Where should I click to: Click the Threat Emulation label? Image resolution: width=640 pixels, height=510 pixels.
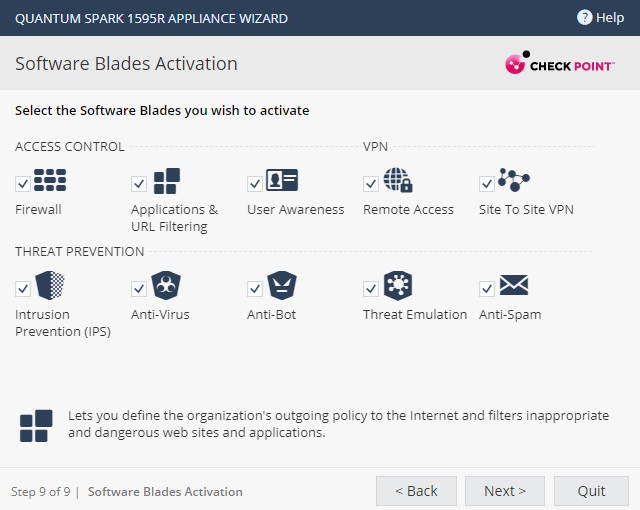pos(415,315)
